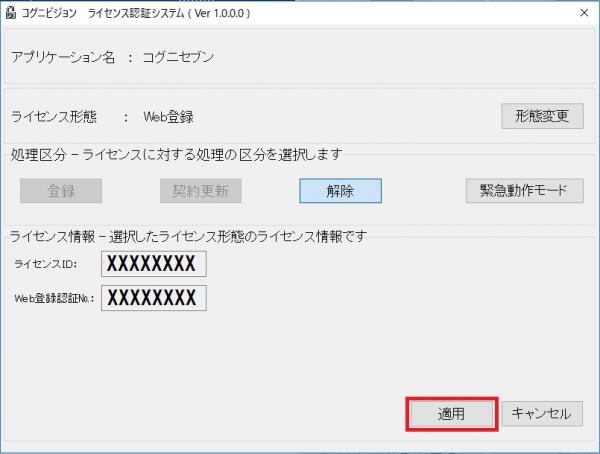600x454 pixels.
Task: Click the window title ライセンス認証システム
Action: tap(136, 13)
